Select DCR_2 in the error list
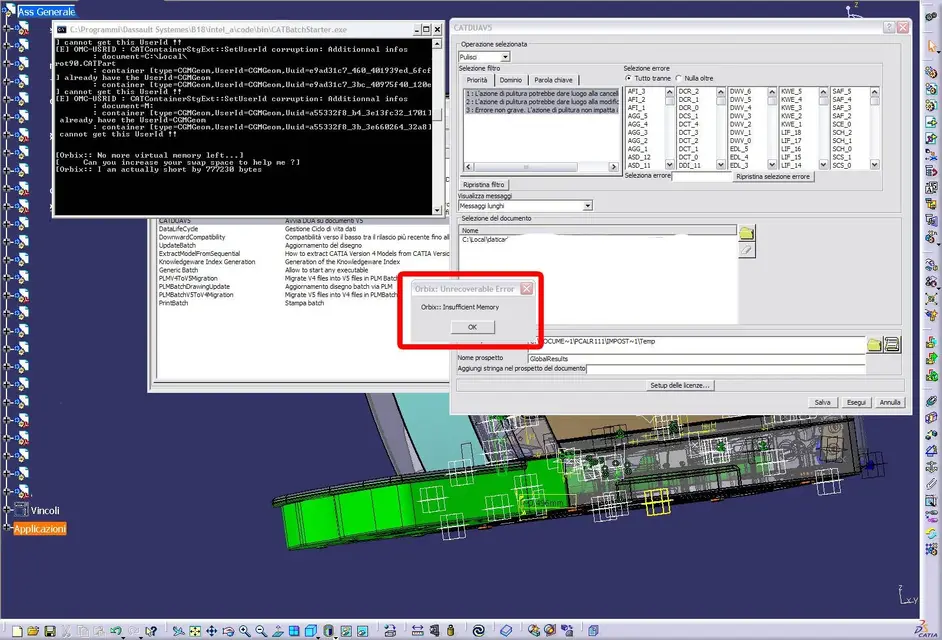 click(x=688, y=91)
